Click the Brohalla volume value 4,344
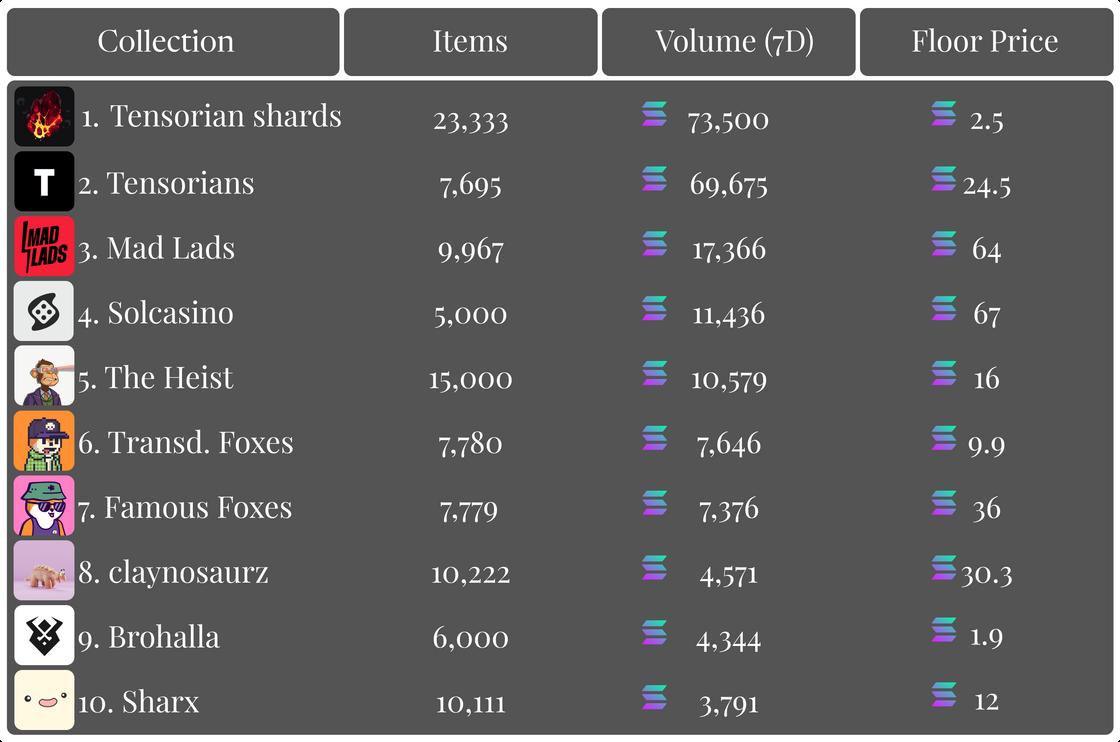The width and height of the screenshot is (1120, 742). click(728, 638)
